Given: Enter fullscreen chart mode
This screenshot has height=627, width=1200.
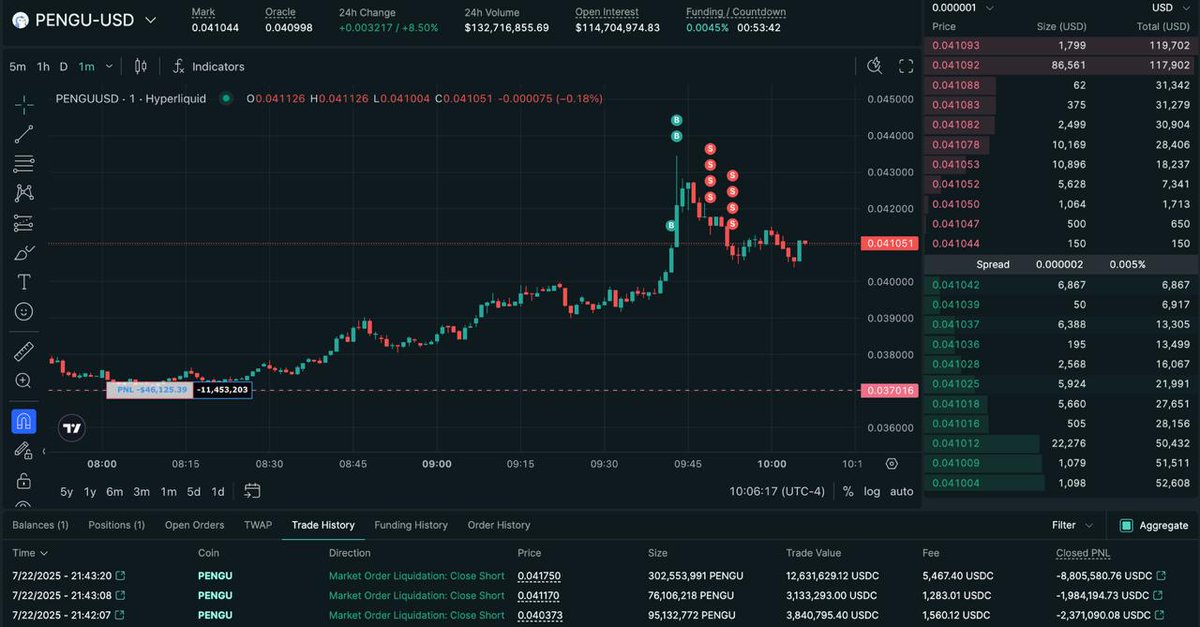Looking at the screenshot, I should [x=906, y=66].
